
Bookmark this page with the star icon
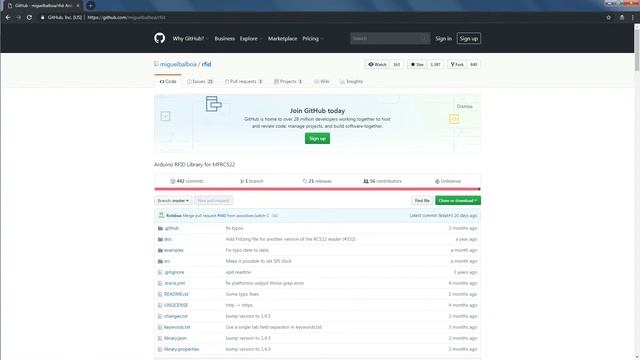coord(609,18)
